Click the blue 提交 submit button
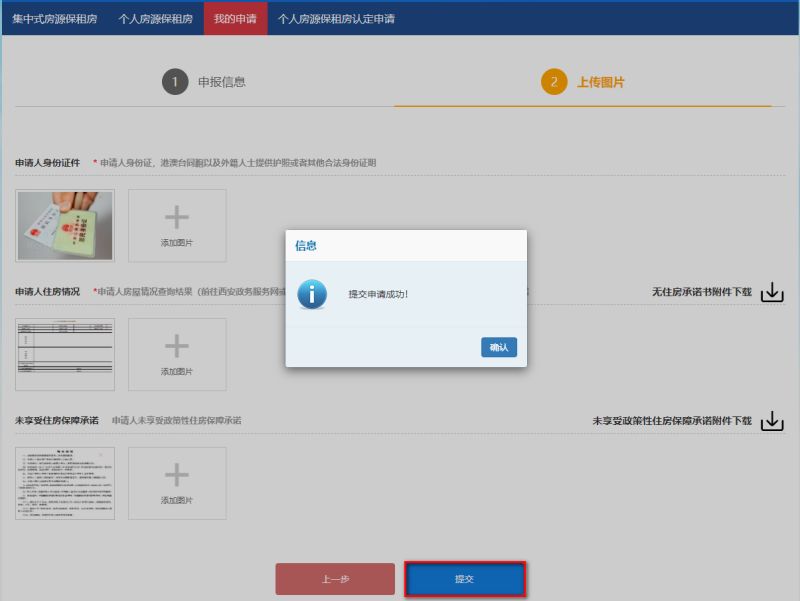This screenshot has height=601, width=800. coord(465,579)
